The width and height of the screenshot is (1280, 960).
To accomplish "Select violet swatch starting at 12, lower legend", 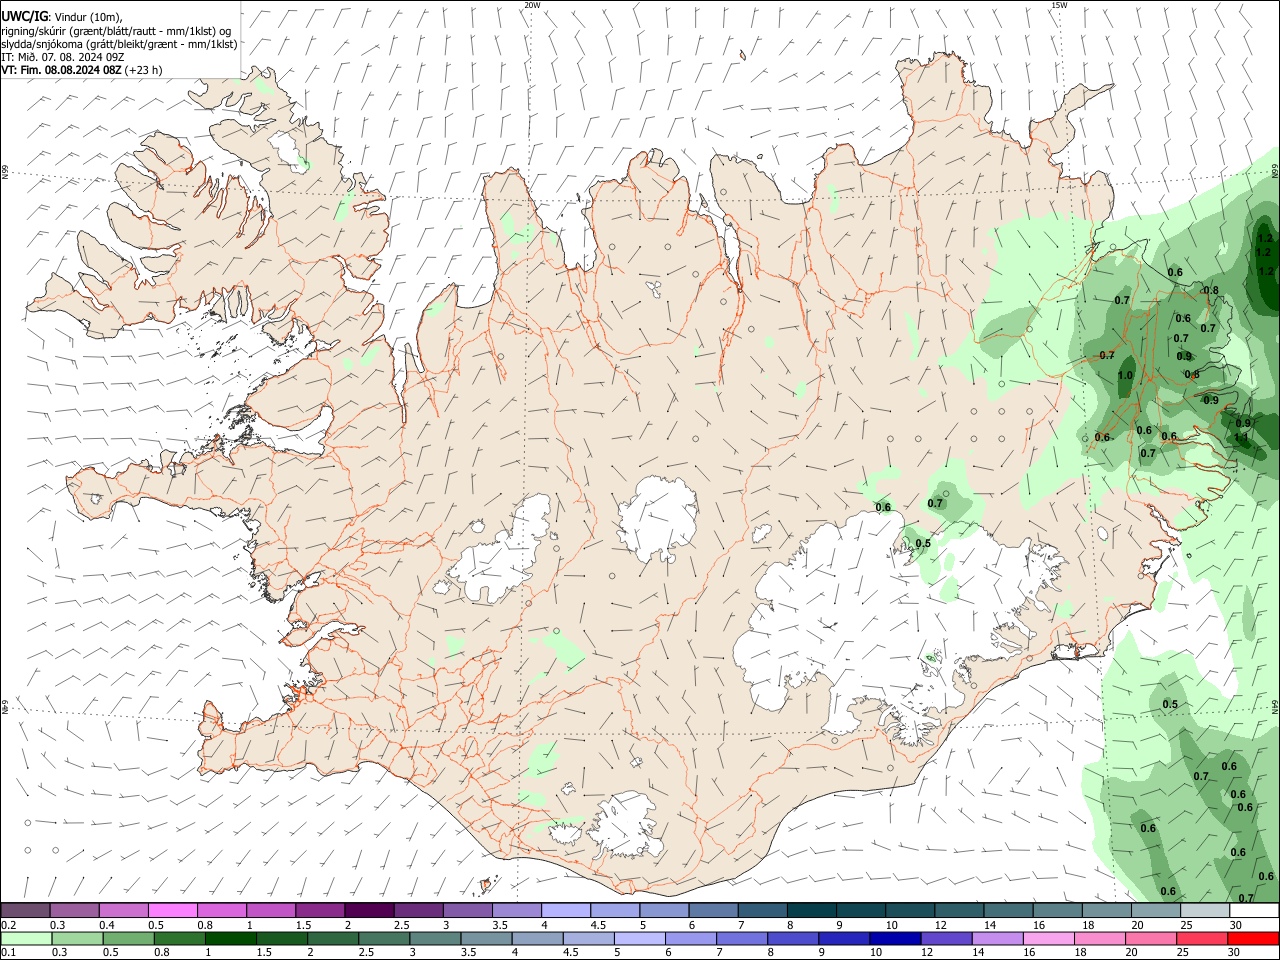I will tap(947, 939).
